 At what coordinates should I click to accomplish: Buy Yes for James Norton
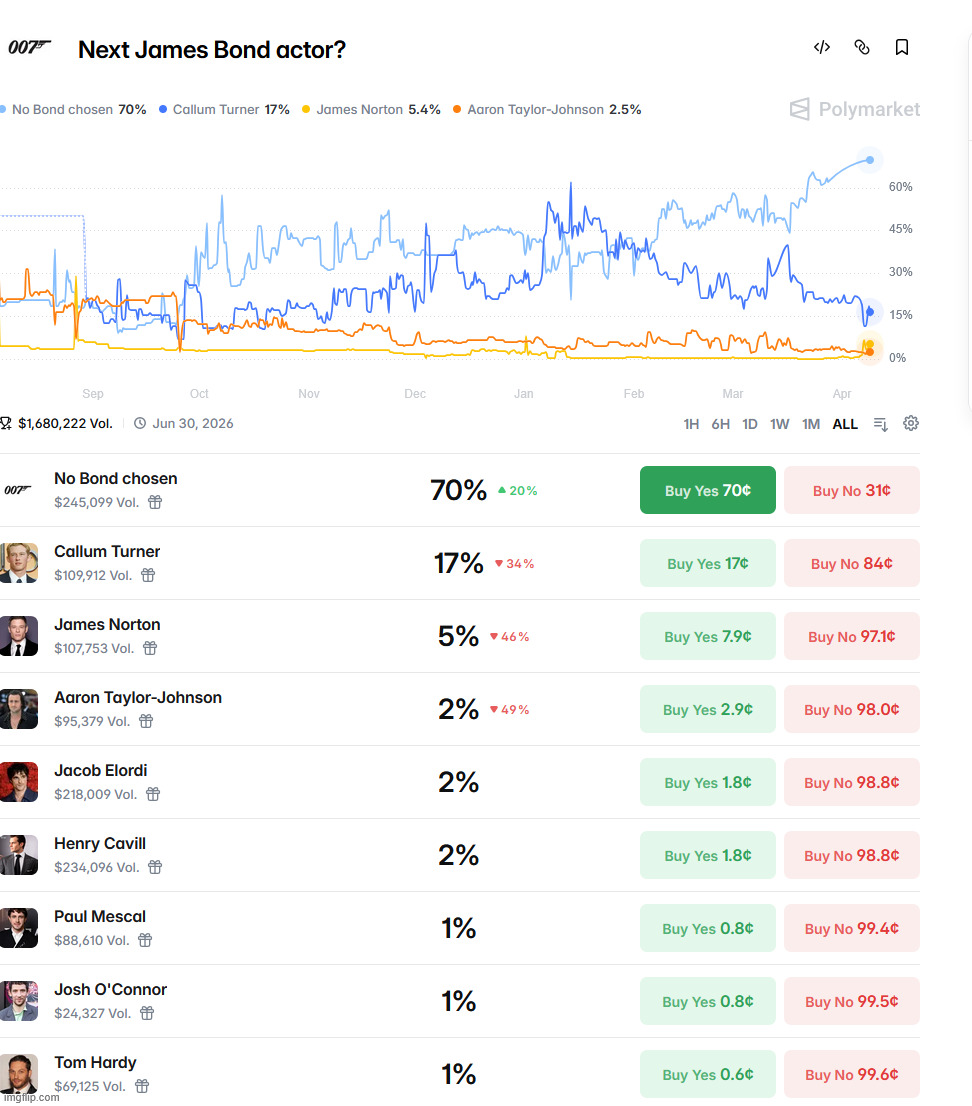(707, 636)
